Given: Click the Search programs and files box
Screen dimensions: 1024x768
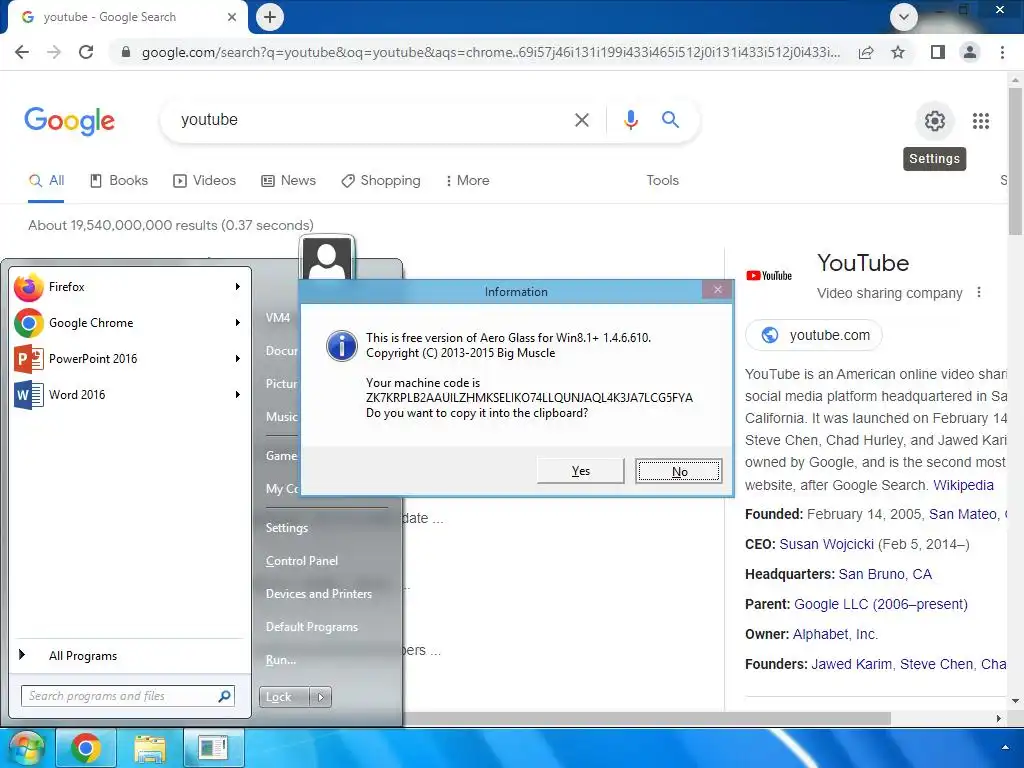Looking at the screenshot, I should tap(127, 696).
